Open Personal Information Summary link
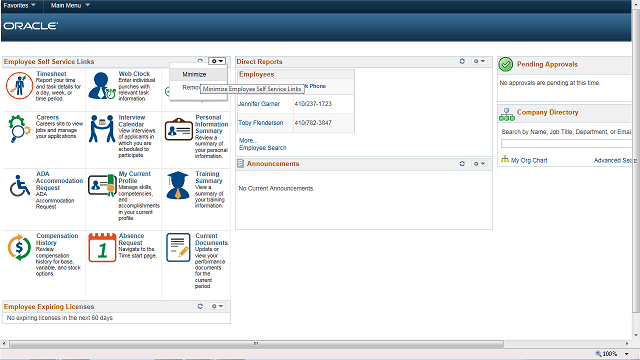This screenshot has height=360, width=640. pyautogui.click(x=211, y=124)
